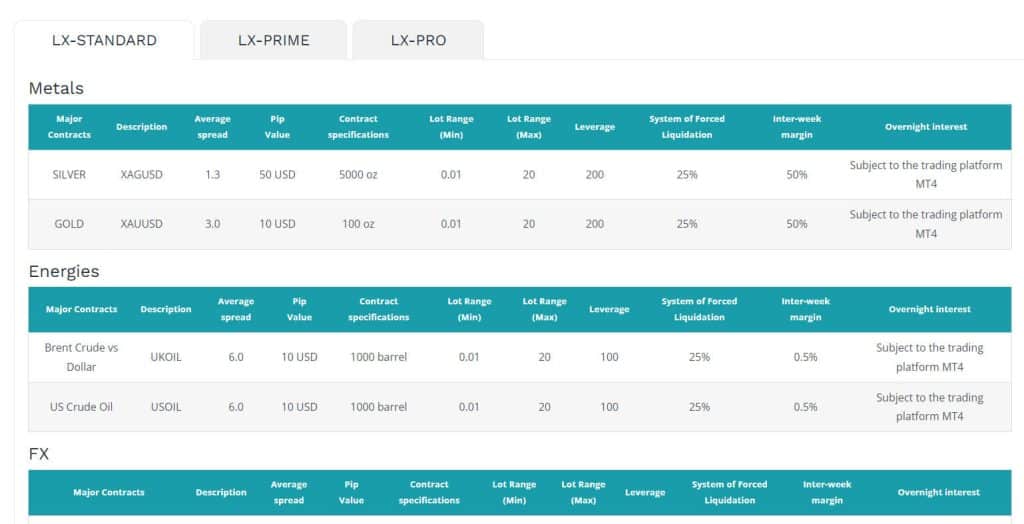The height and width of the screenshot is (524, 1024).
Task: Click the Energies section heading
Action: (x=64, y=271)
